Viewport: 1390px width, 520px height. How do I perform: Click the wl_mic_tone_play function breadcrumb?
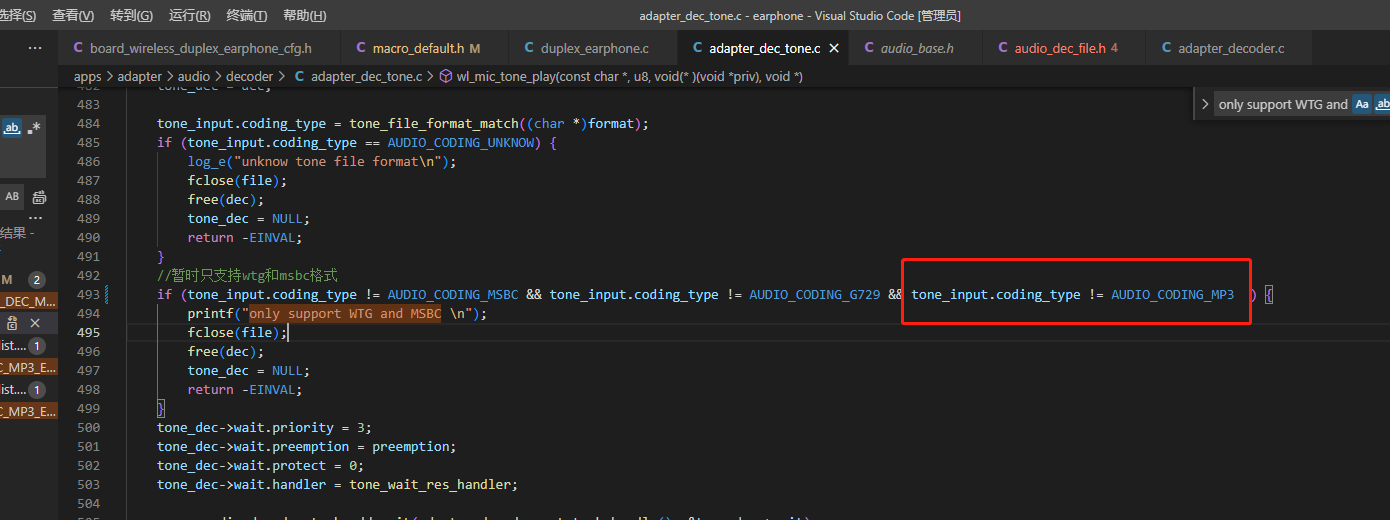[620, 76]
